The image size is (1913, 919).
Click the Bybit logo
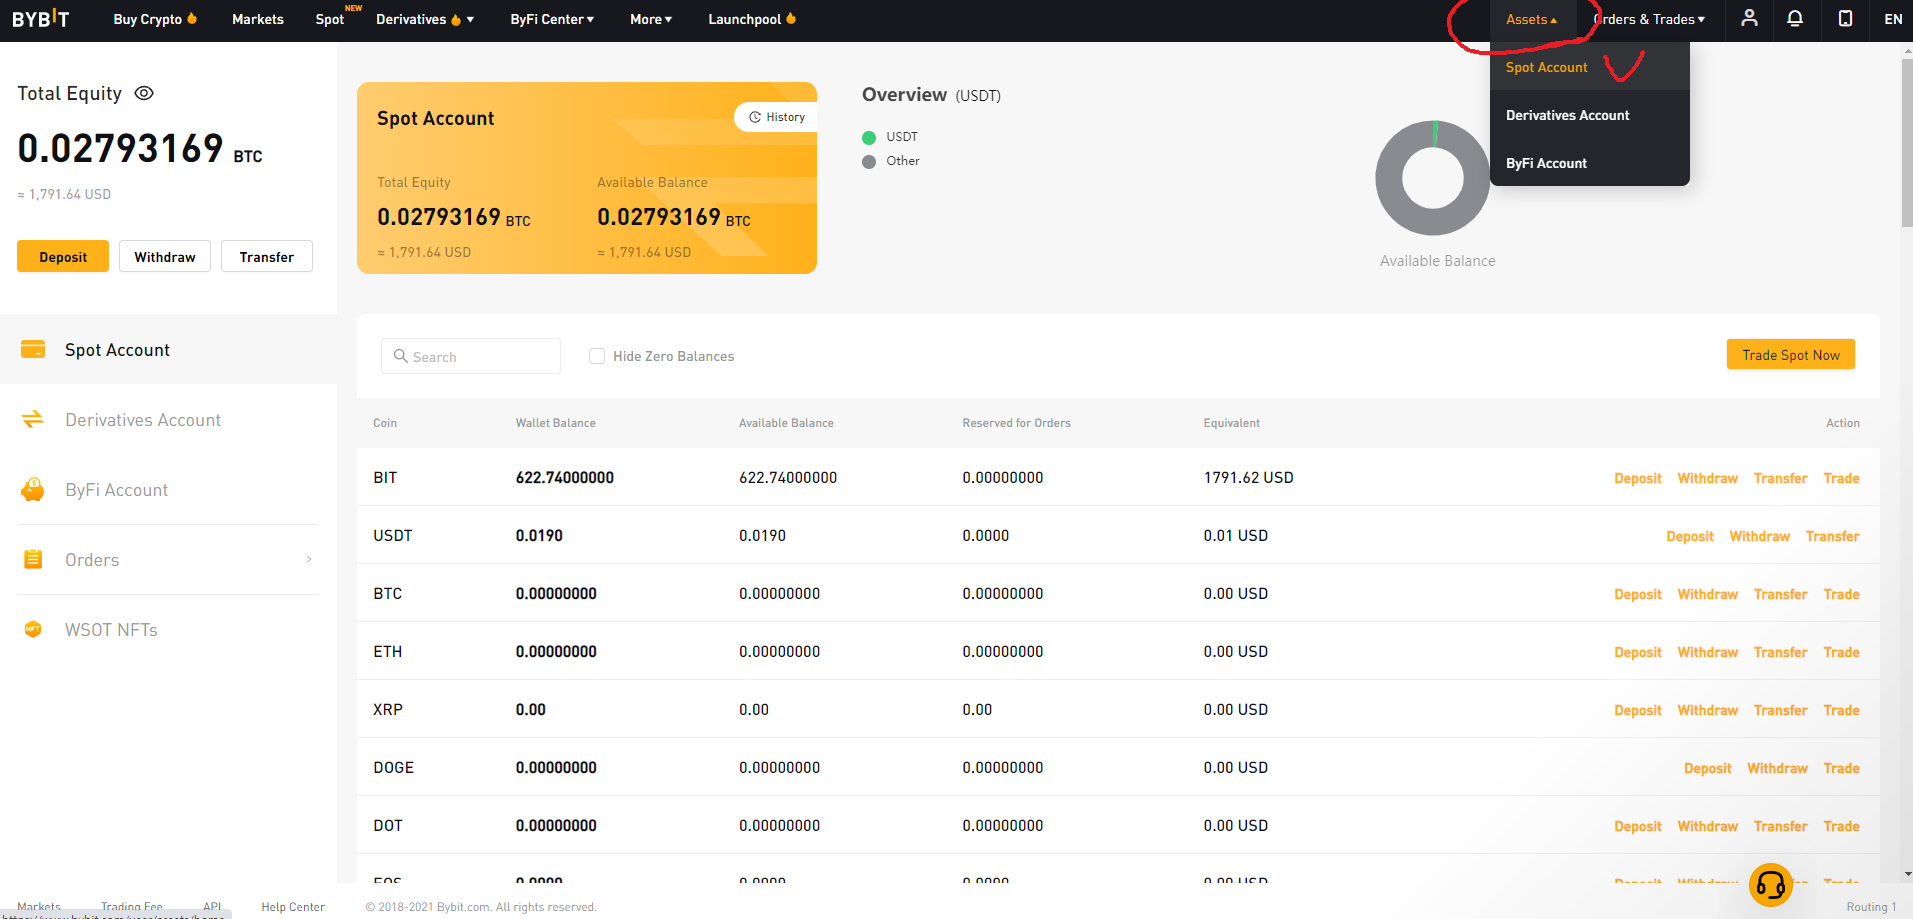coord(41,19)
